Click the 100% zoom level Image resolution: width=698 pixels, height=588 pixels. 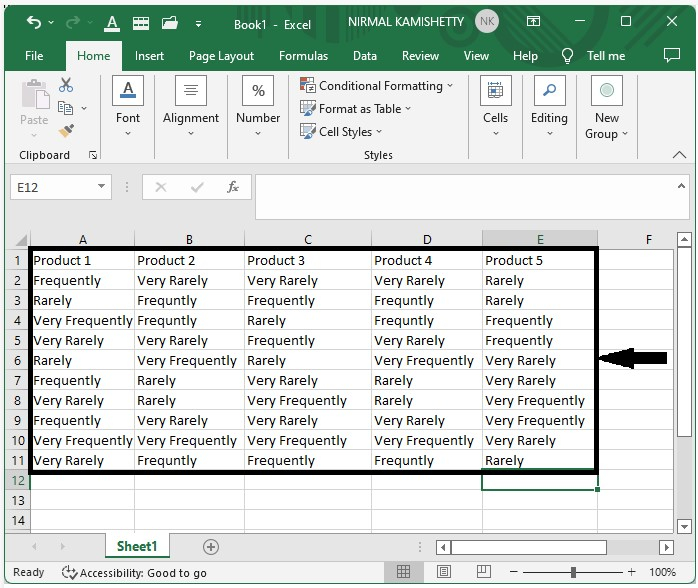click(662, 572)
